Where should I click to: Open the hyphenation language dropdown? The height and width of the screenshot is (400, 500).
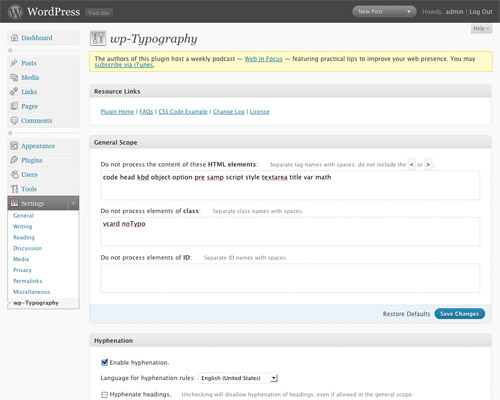point(238,378)
